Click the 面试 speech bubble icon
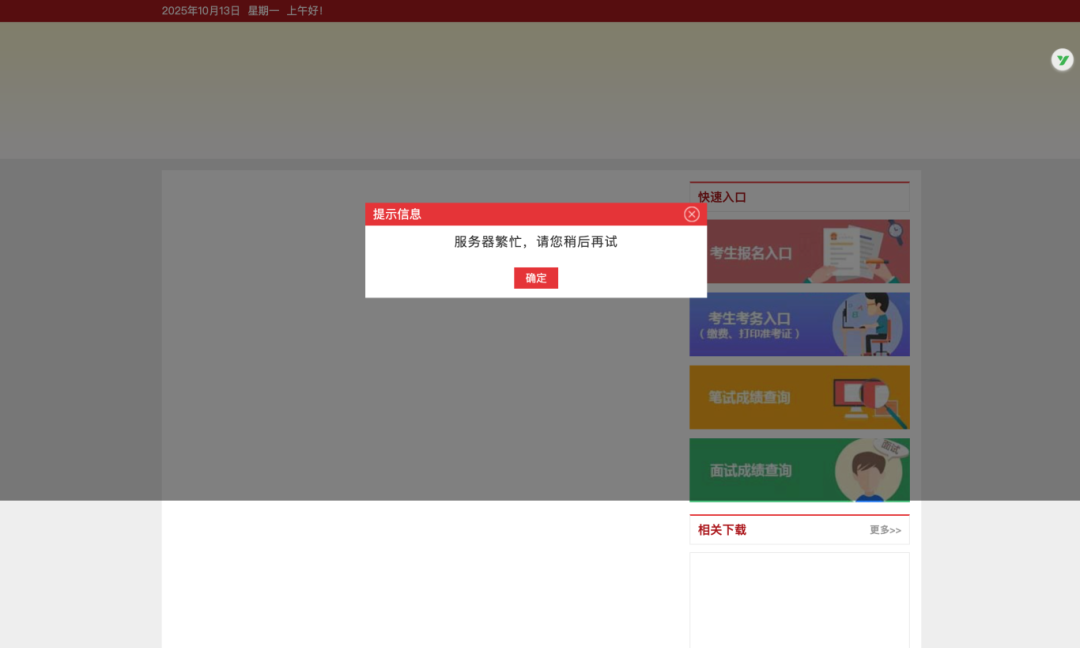This screenshot has height=648, width=1080. (890, 449)
